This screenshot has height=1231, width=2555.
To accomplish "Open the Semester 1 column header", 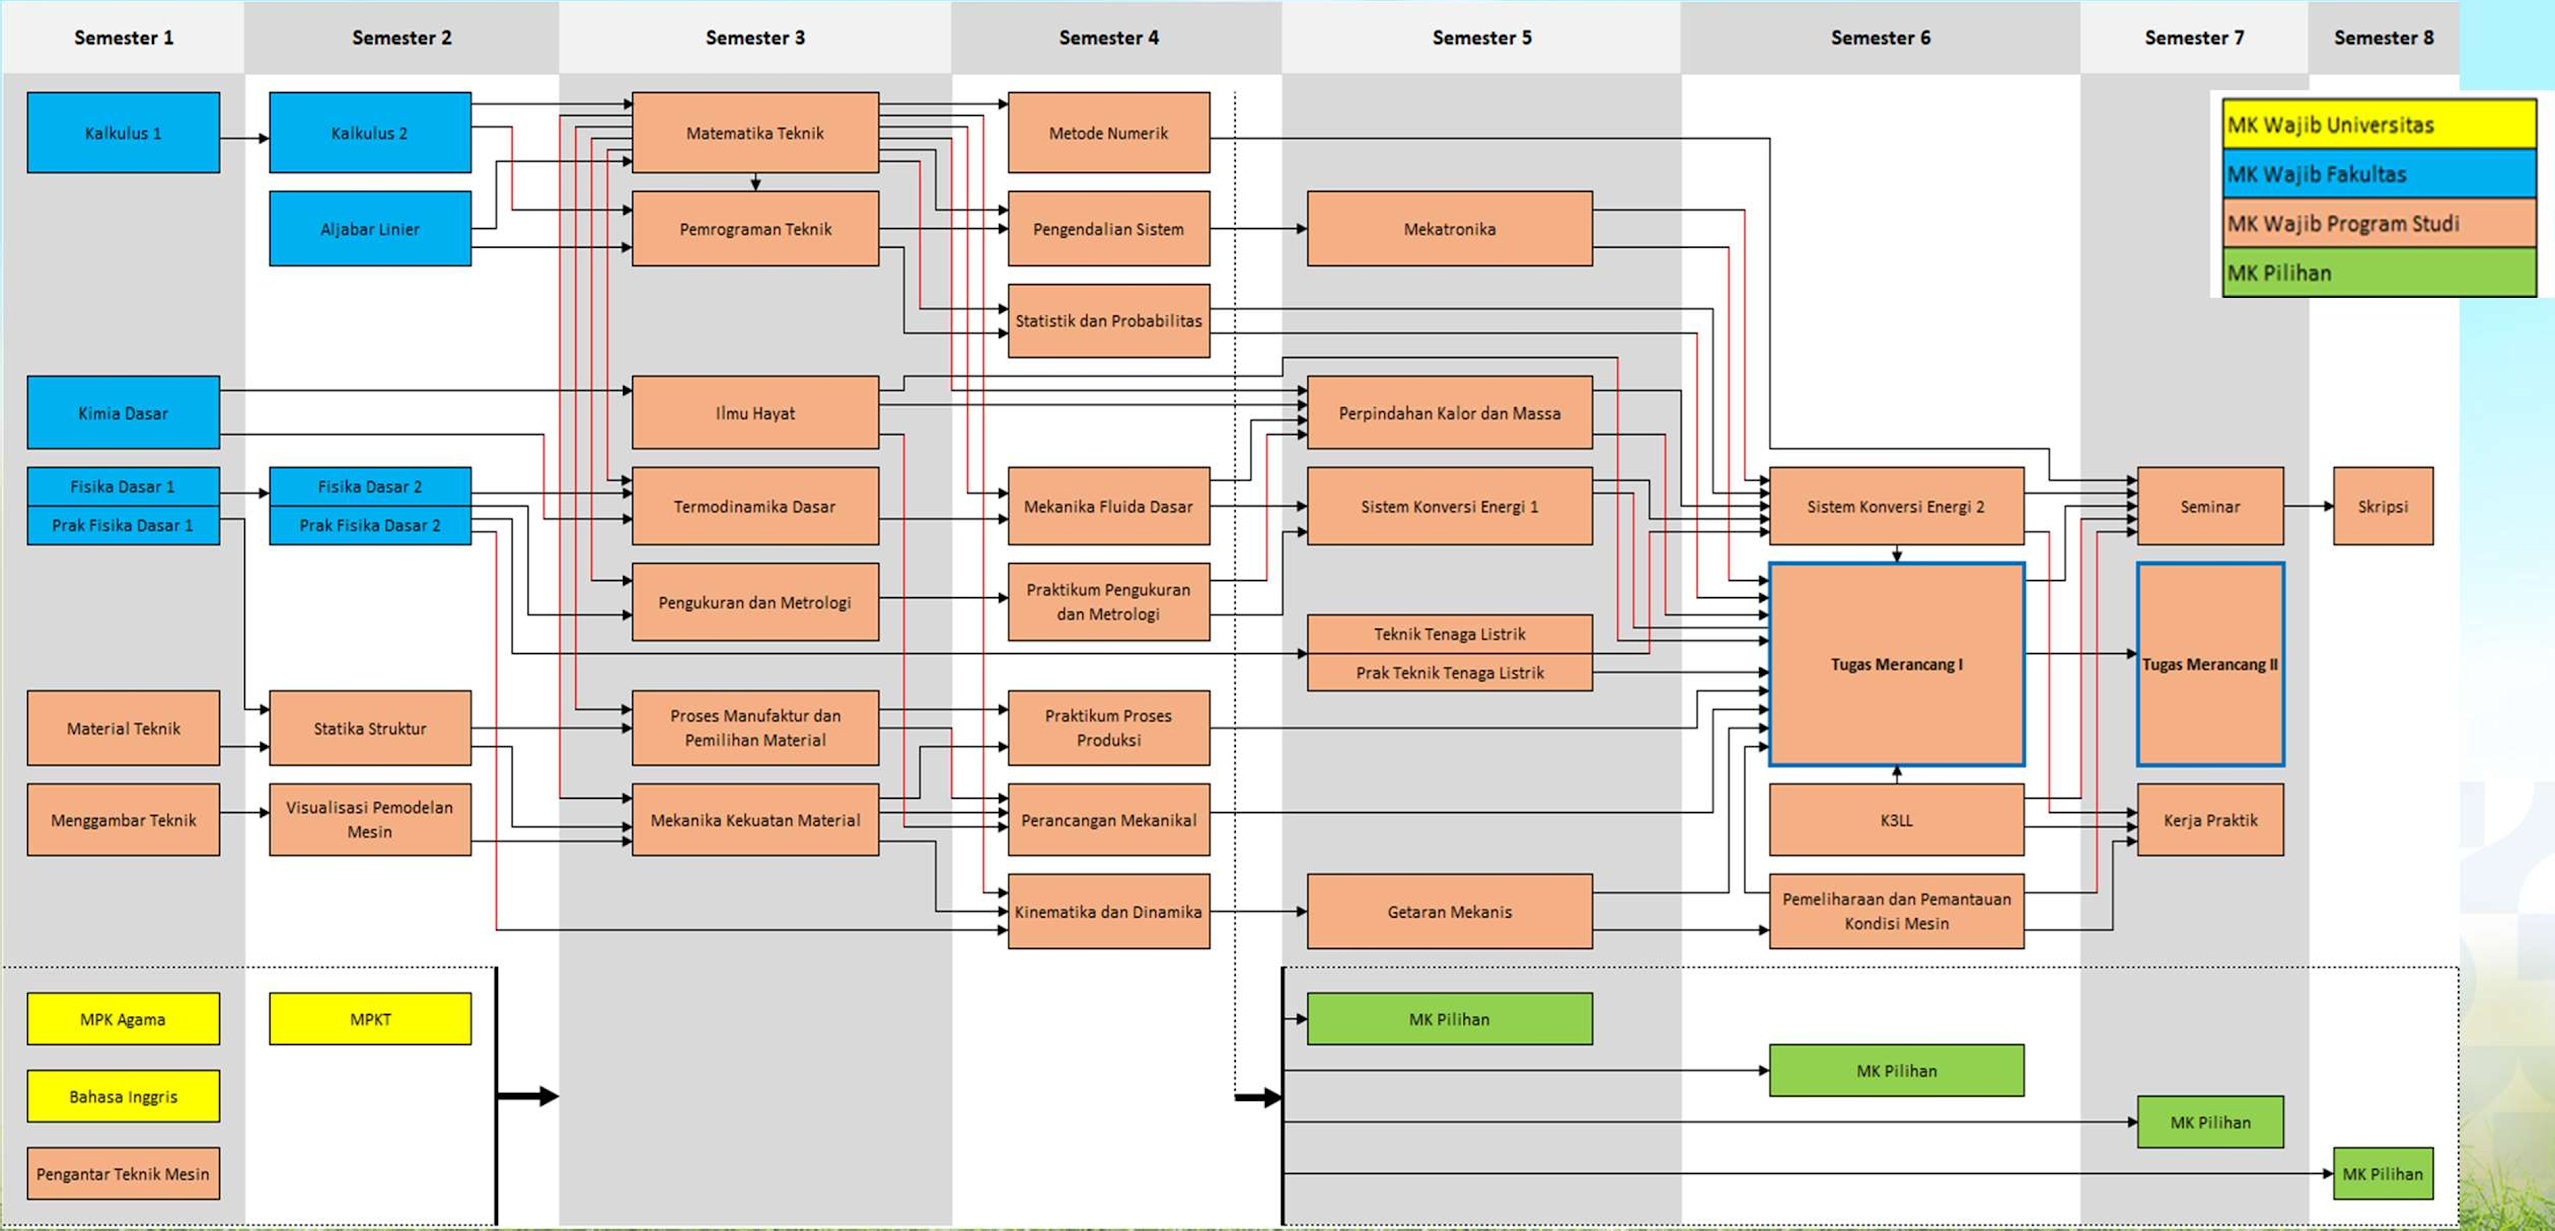I will [122, 38].
